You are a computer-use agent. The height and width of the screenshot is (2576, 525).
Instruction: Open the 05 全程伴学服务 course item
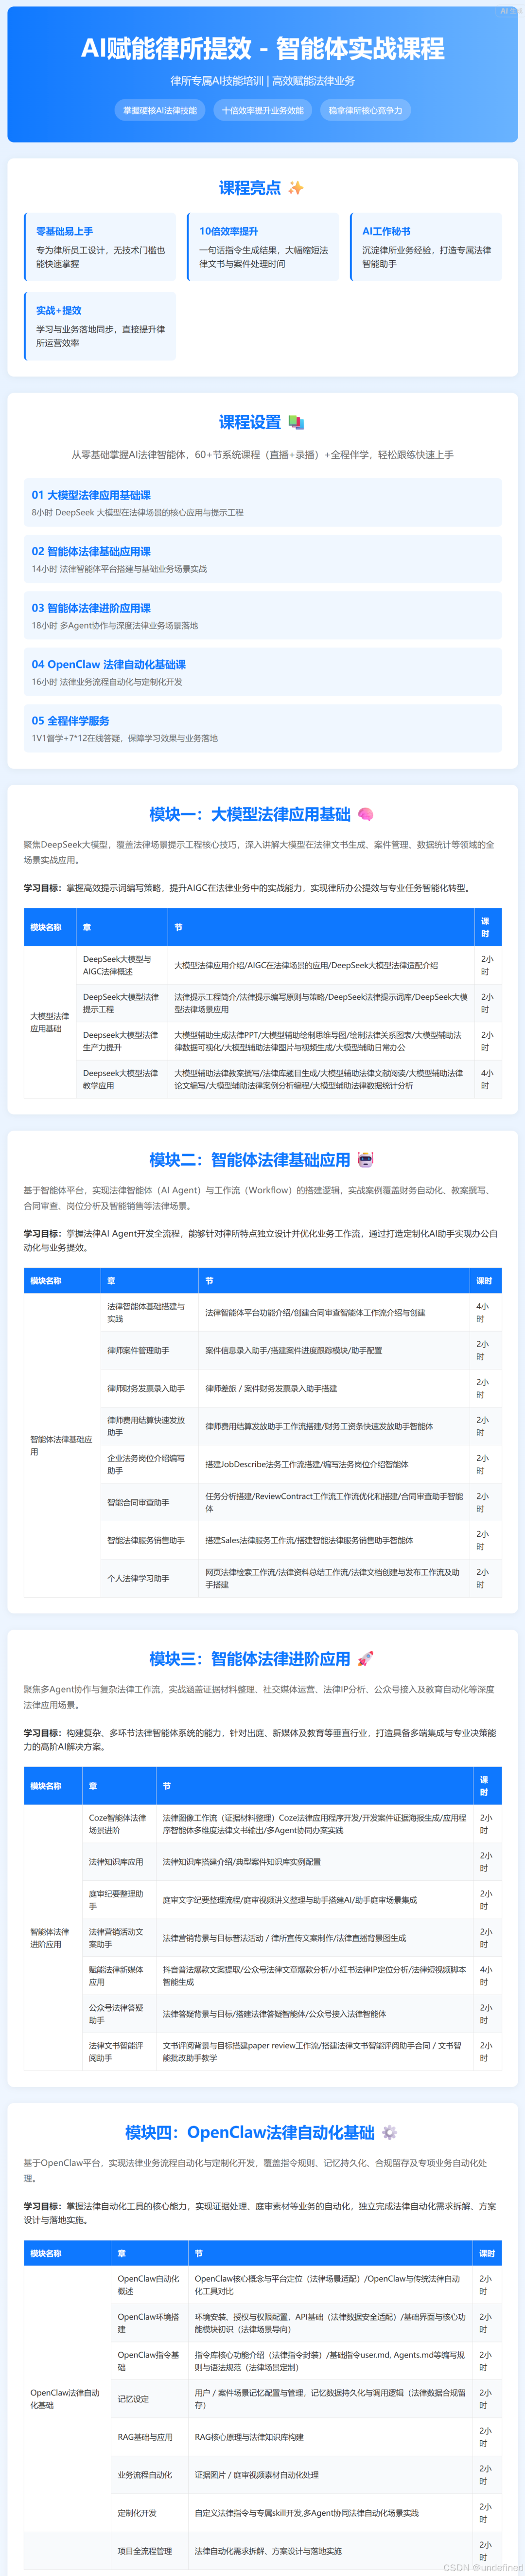click(x=263, y=729)
